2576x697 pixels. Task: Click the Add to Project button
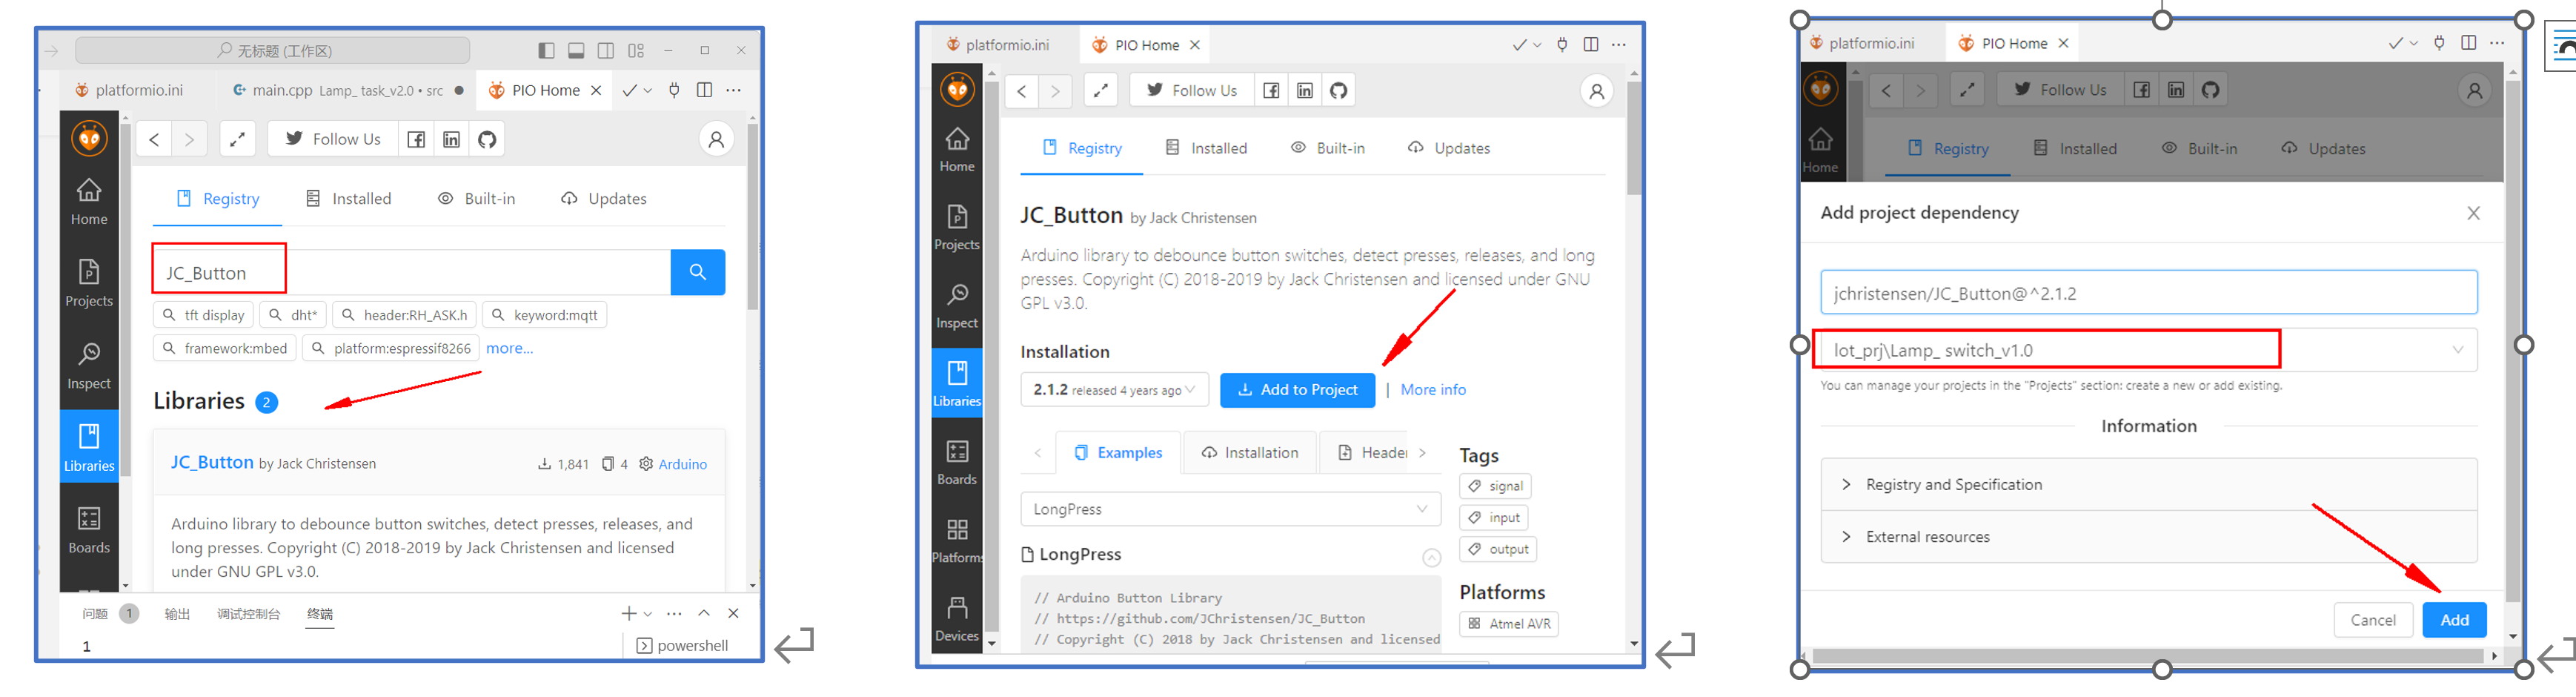(1297, 390)
